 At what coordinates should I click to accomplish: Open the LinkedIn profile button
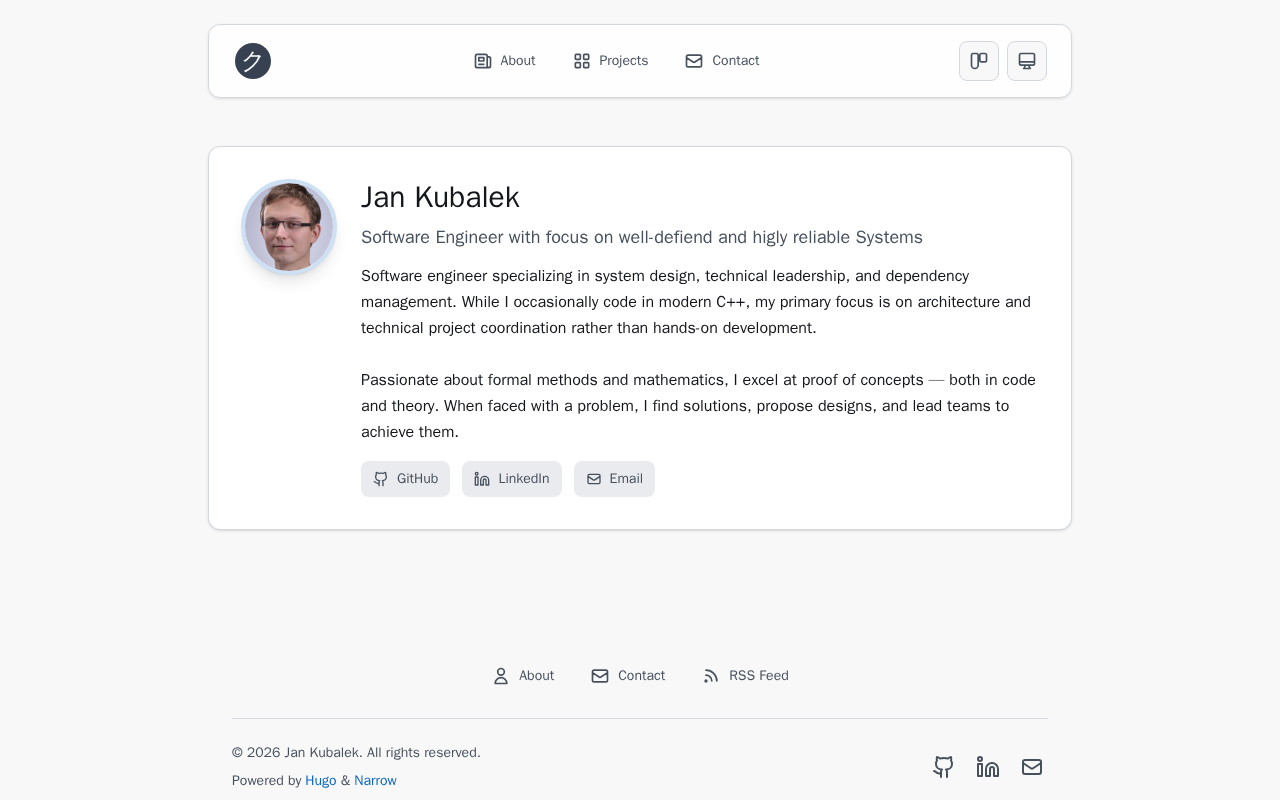tap(512, 479)
